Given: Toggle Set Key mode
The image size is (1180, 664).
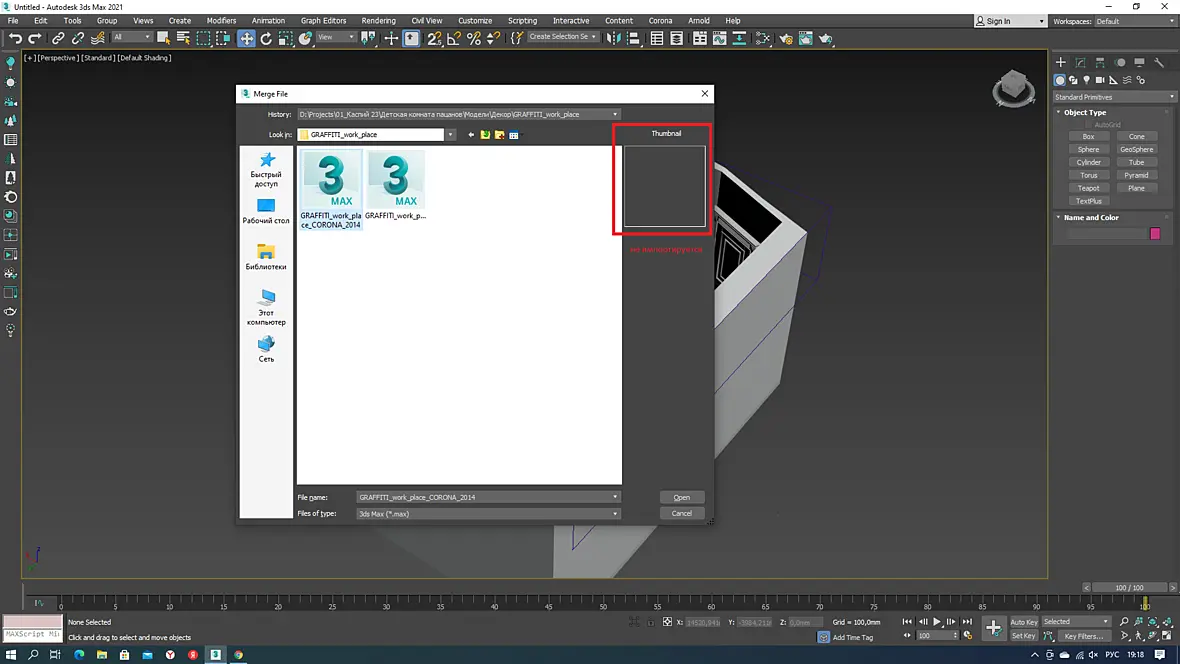Looking at the screenshot, I should tap(1023, 636).
